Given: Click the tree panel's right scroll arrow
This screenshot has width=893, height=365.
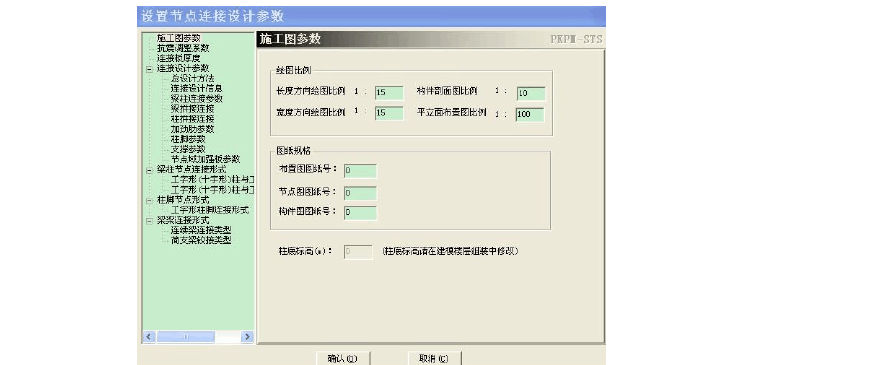Looking at the screenshot, I should click(247, 337).
